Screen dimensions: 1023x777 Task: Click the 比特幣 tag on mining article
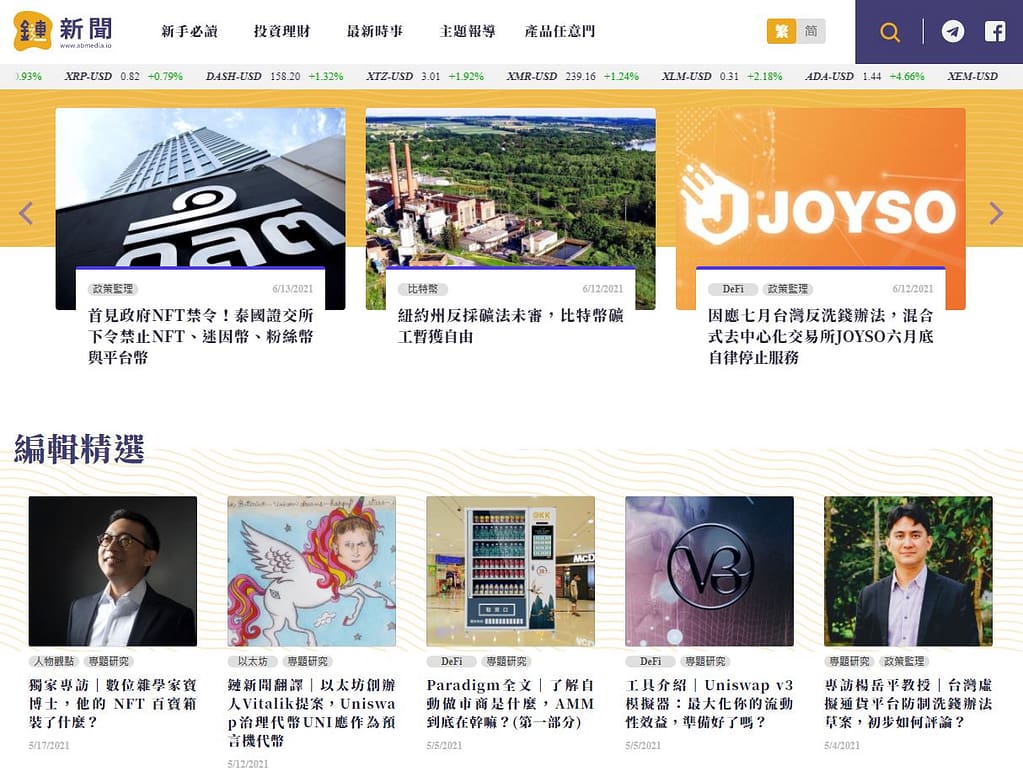click(423, 289)
